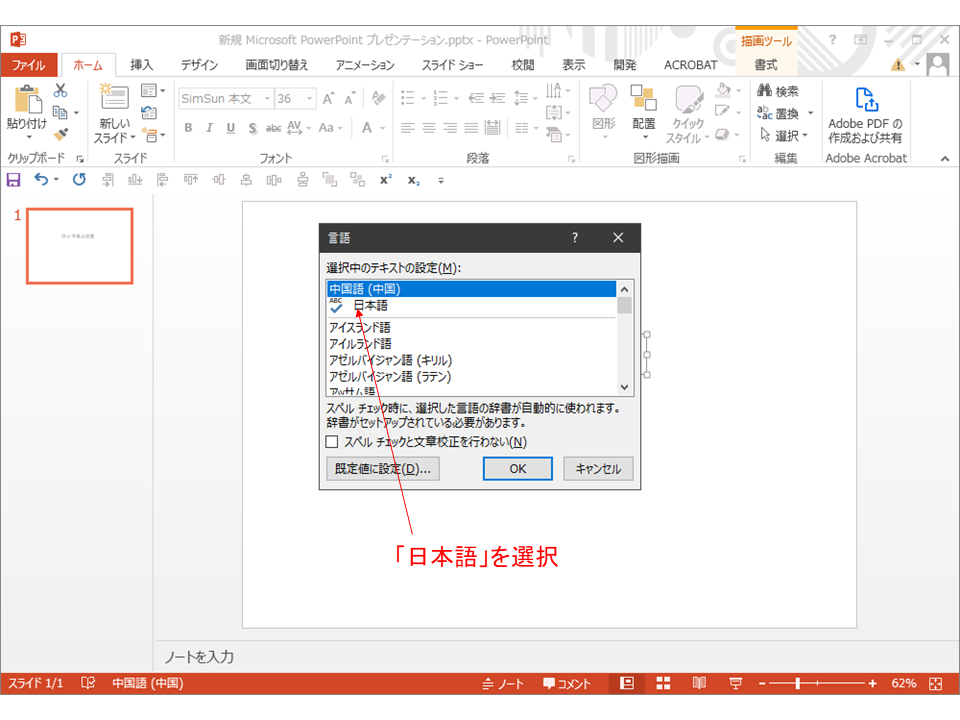Toggle the コメント pane in status bar
The width and height of the screenshot is (960, 720).
[x=567, y=683]
